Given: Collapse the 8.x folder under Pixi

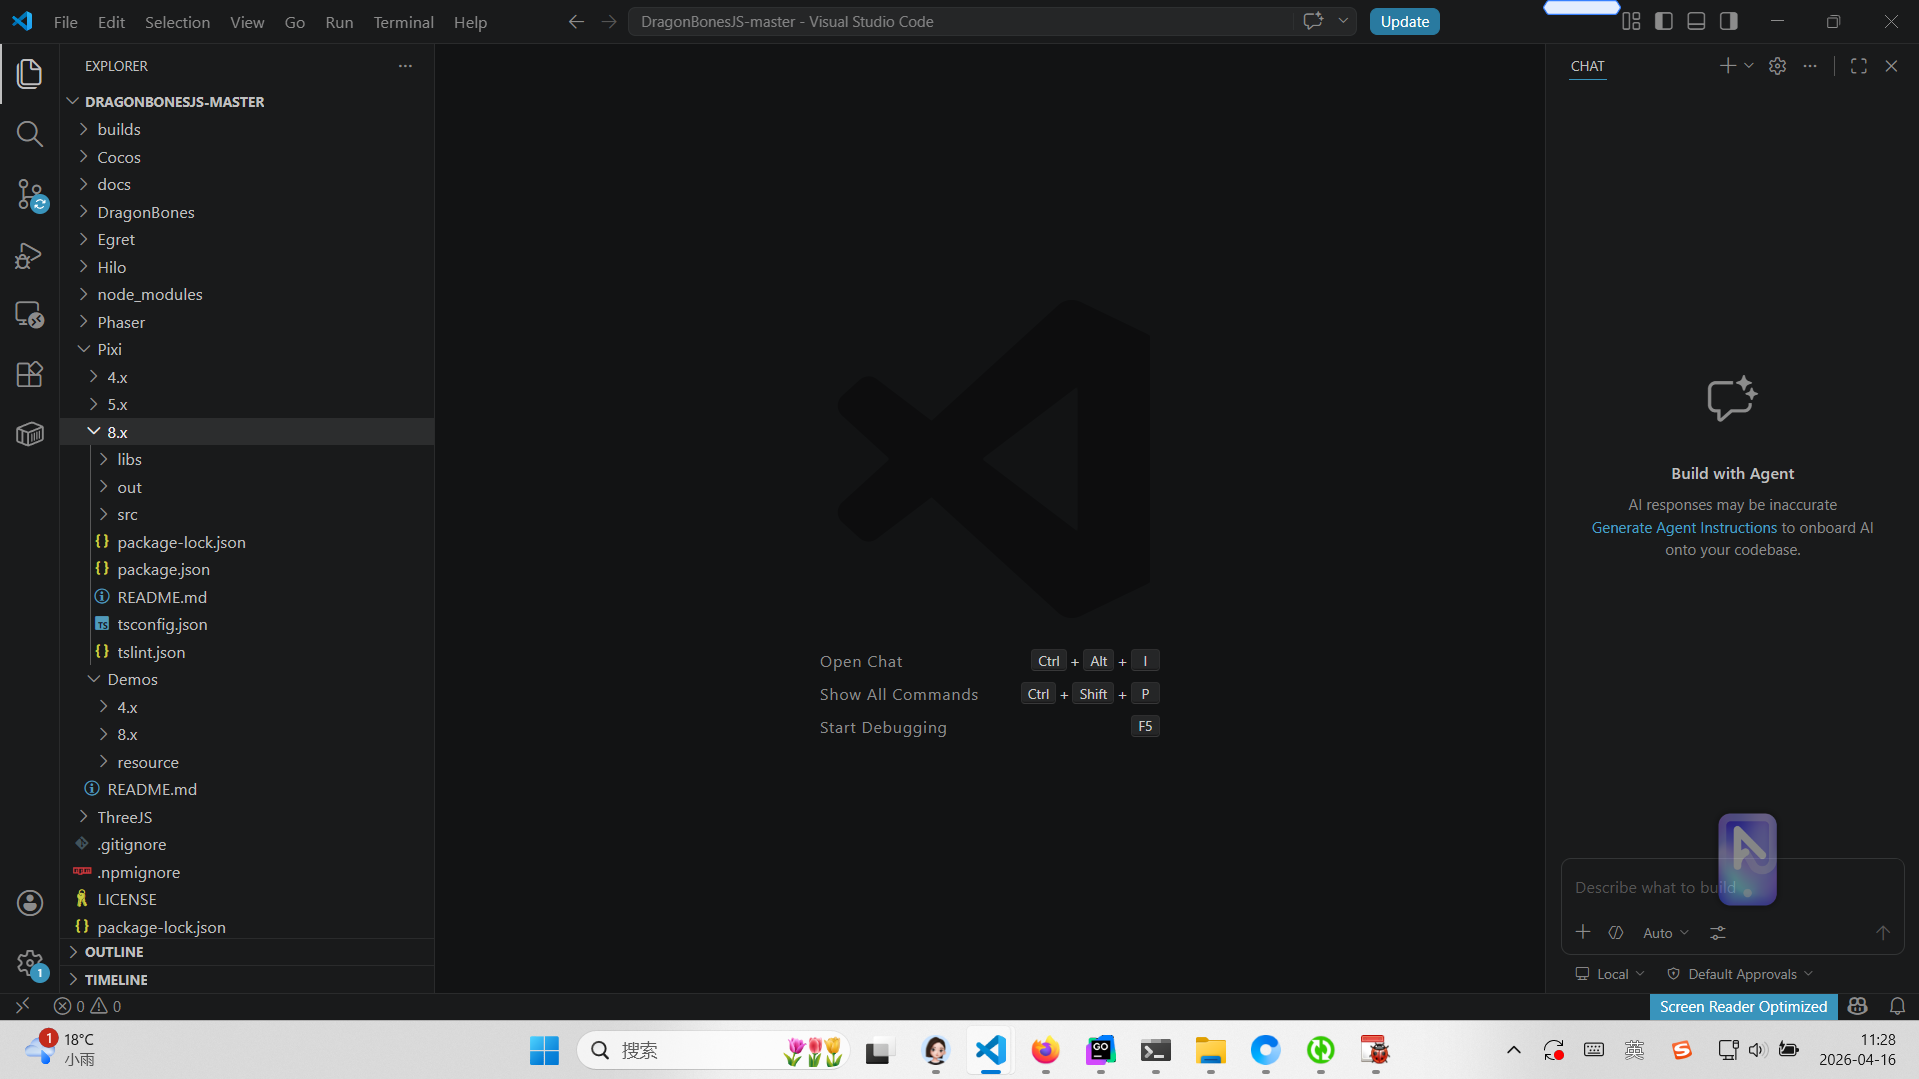Looking at the screenshot, I should [247, 432].
